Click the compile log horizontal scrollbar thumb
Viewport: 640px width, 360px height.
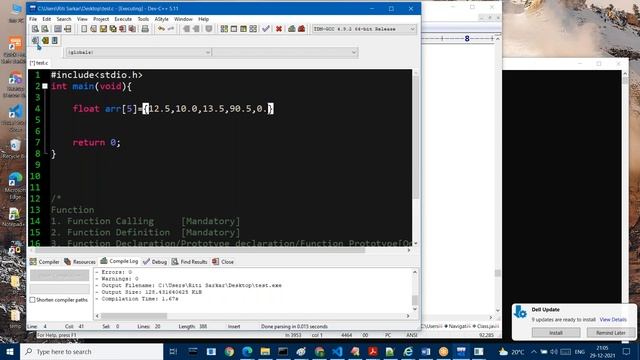[134, 316]
